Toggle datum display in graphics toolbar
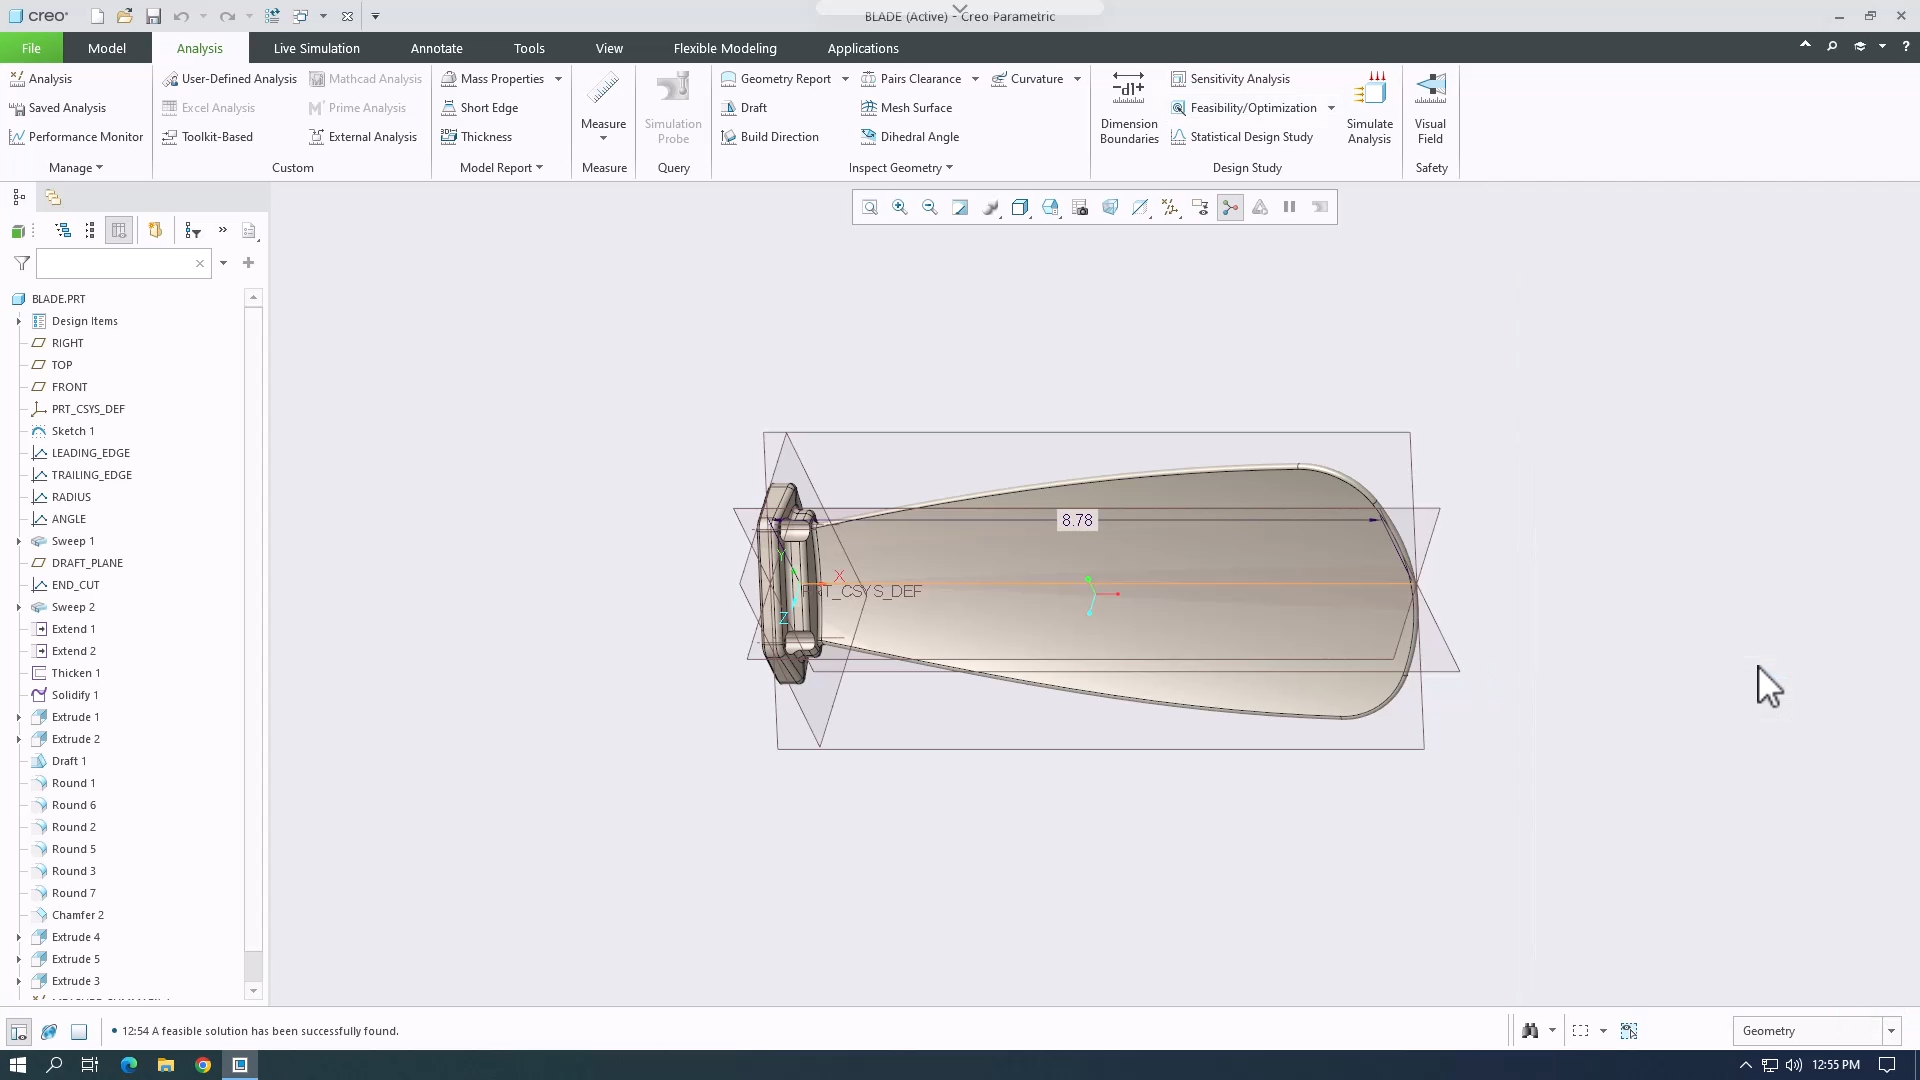This screenshot has width=1920, height=1080. (1170, 207)
